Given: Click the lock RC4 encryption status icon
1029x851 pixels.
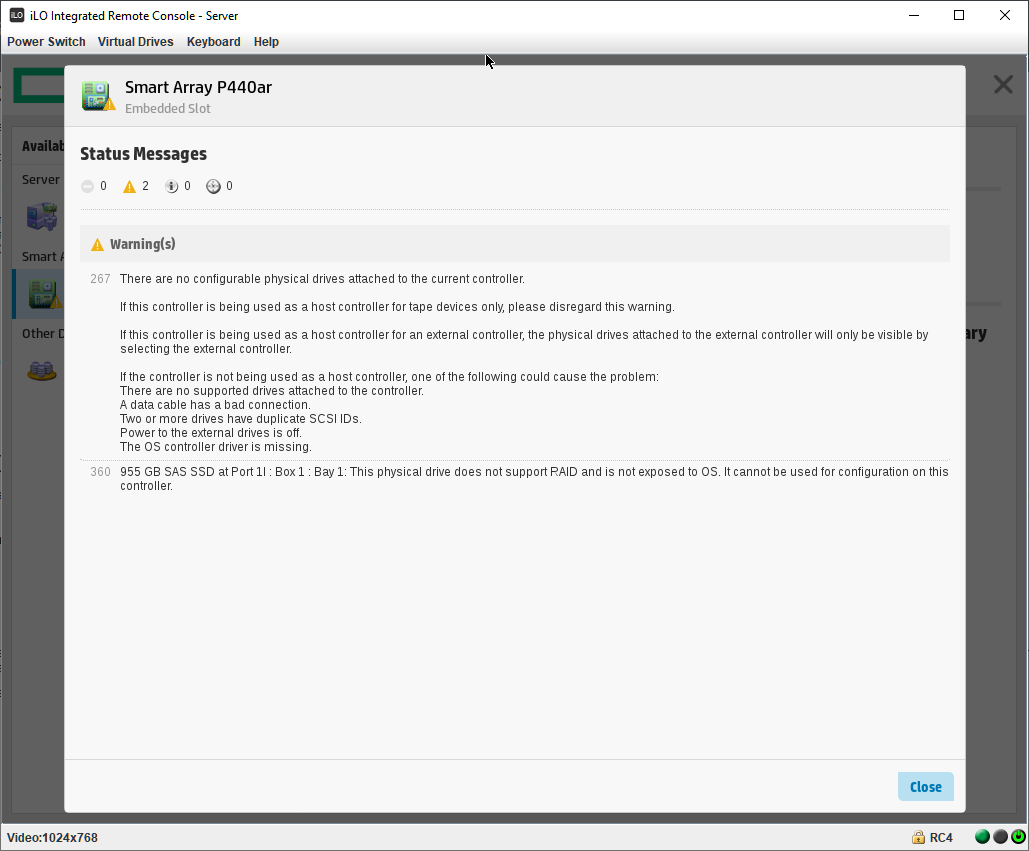Looking at the screenshot, I should [x=918, y=837].
